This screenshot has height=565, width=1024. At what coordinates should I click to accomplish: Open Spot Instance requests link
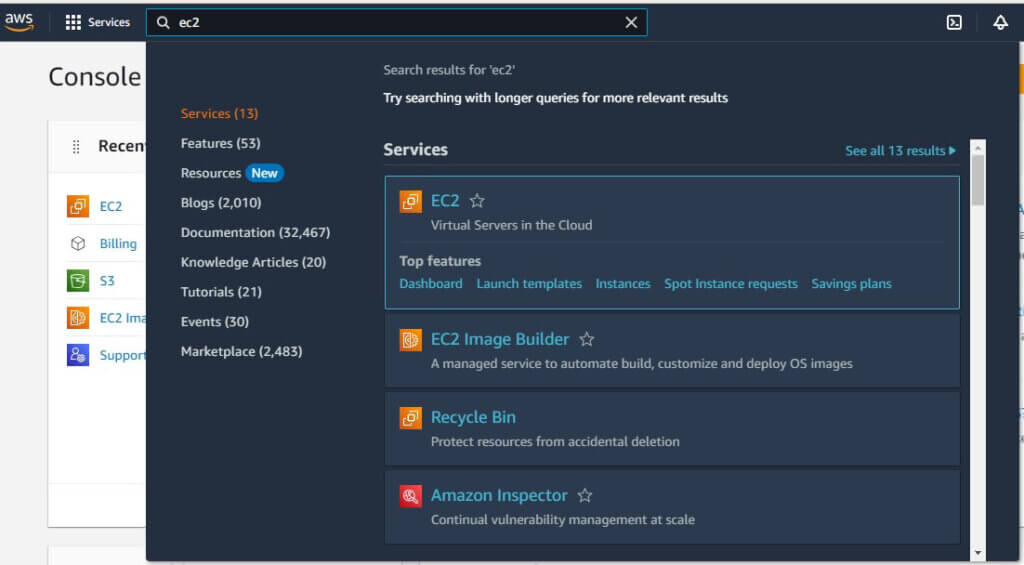point(731,283)
